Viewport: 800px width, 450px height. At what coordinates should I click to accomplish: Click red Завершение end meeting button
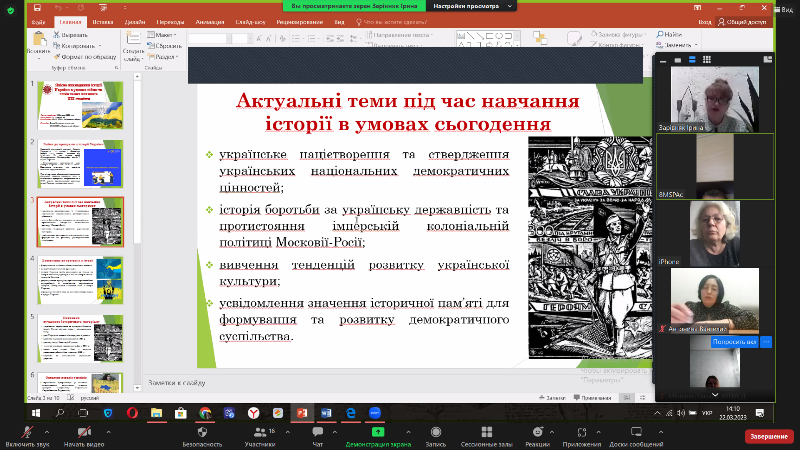click(x=769, y=436)
